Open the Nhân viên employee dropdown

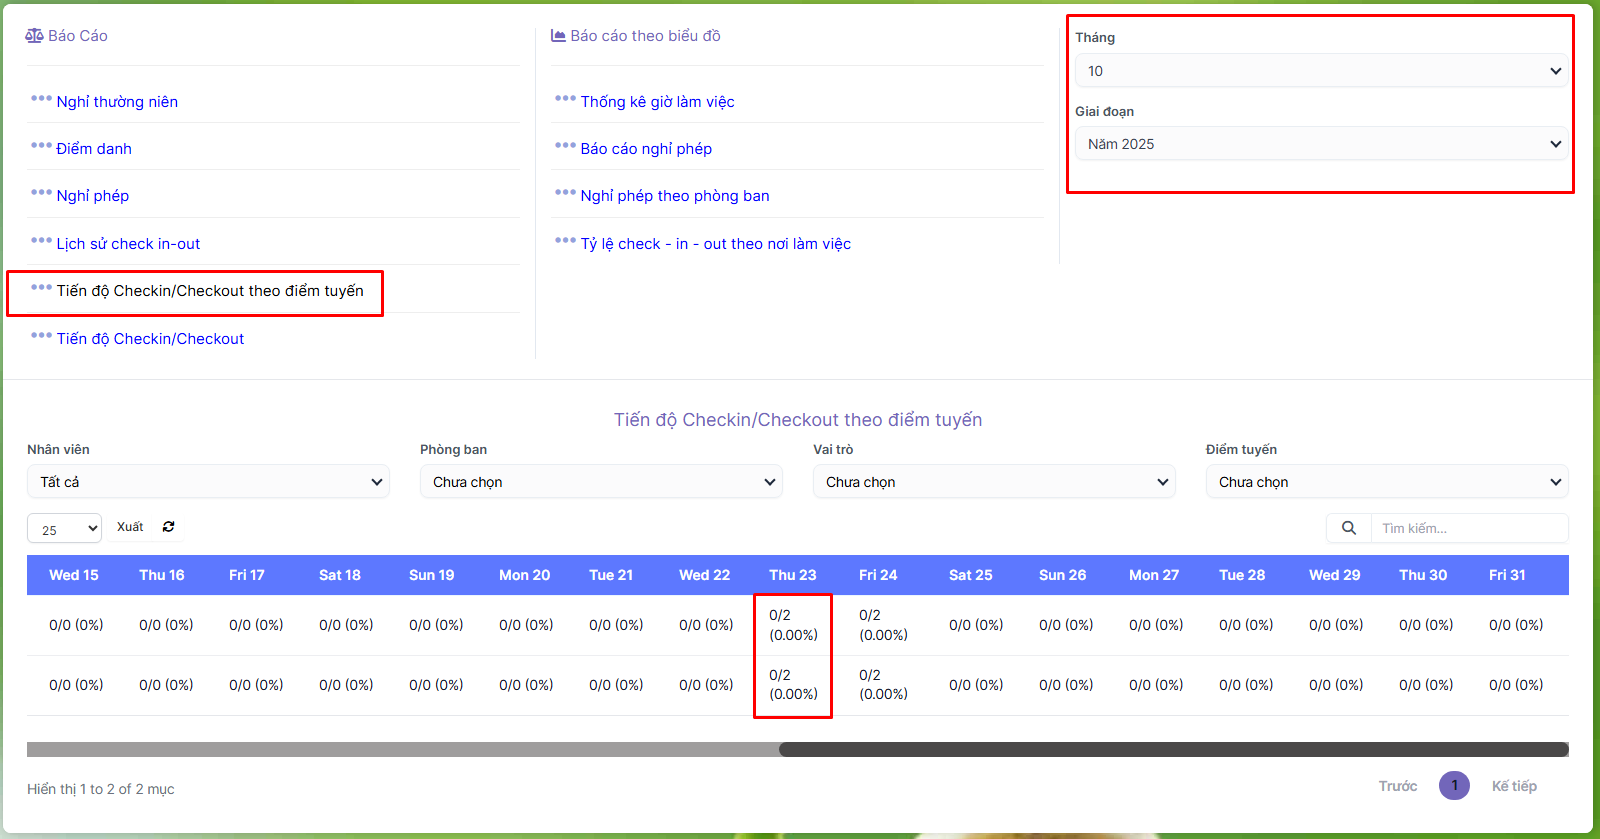[208, 482]
